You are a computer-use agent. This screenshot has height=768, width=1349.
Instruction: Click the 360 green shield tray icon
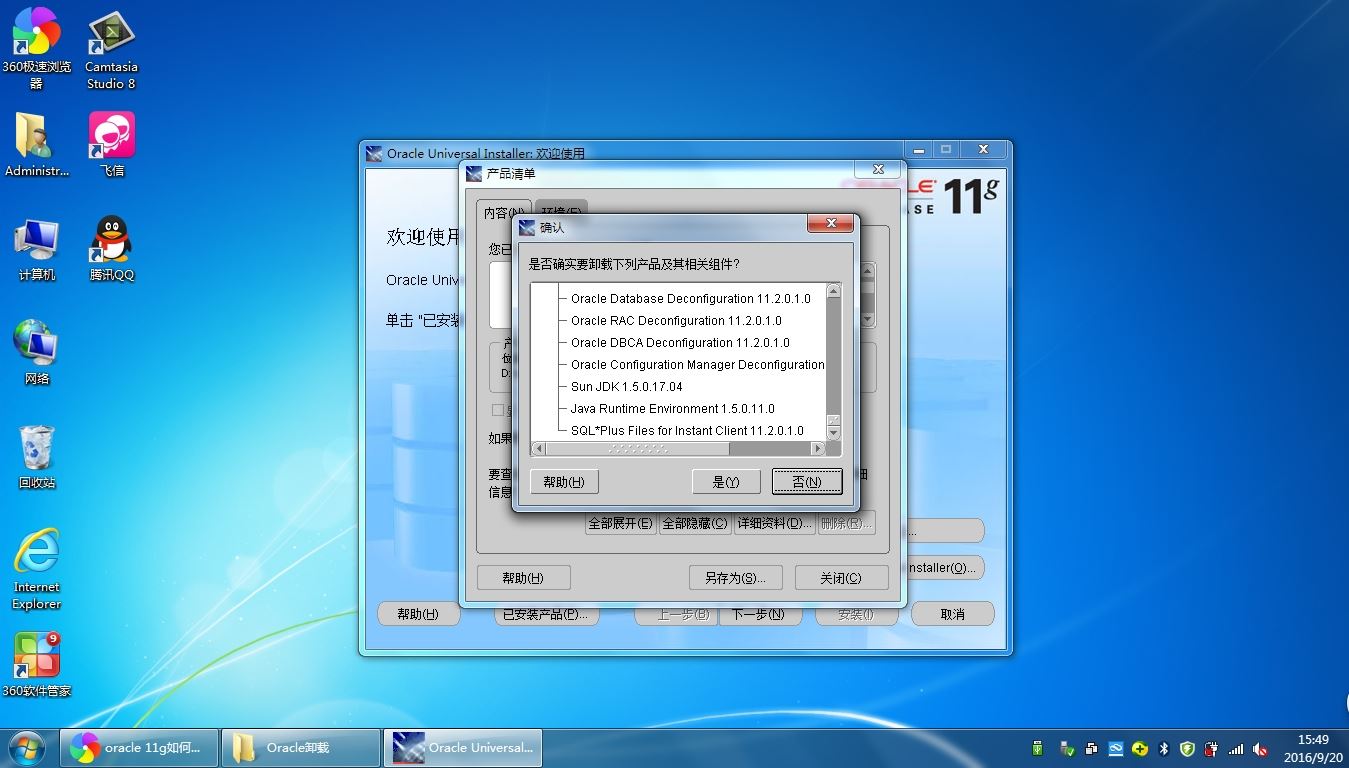click(1187, 748)
